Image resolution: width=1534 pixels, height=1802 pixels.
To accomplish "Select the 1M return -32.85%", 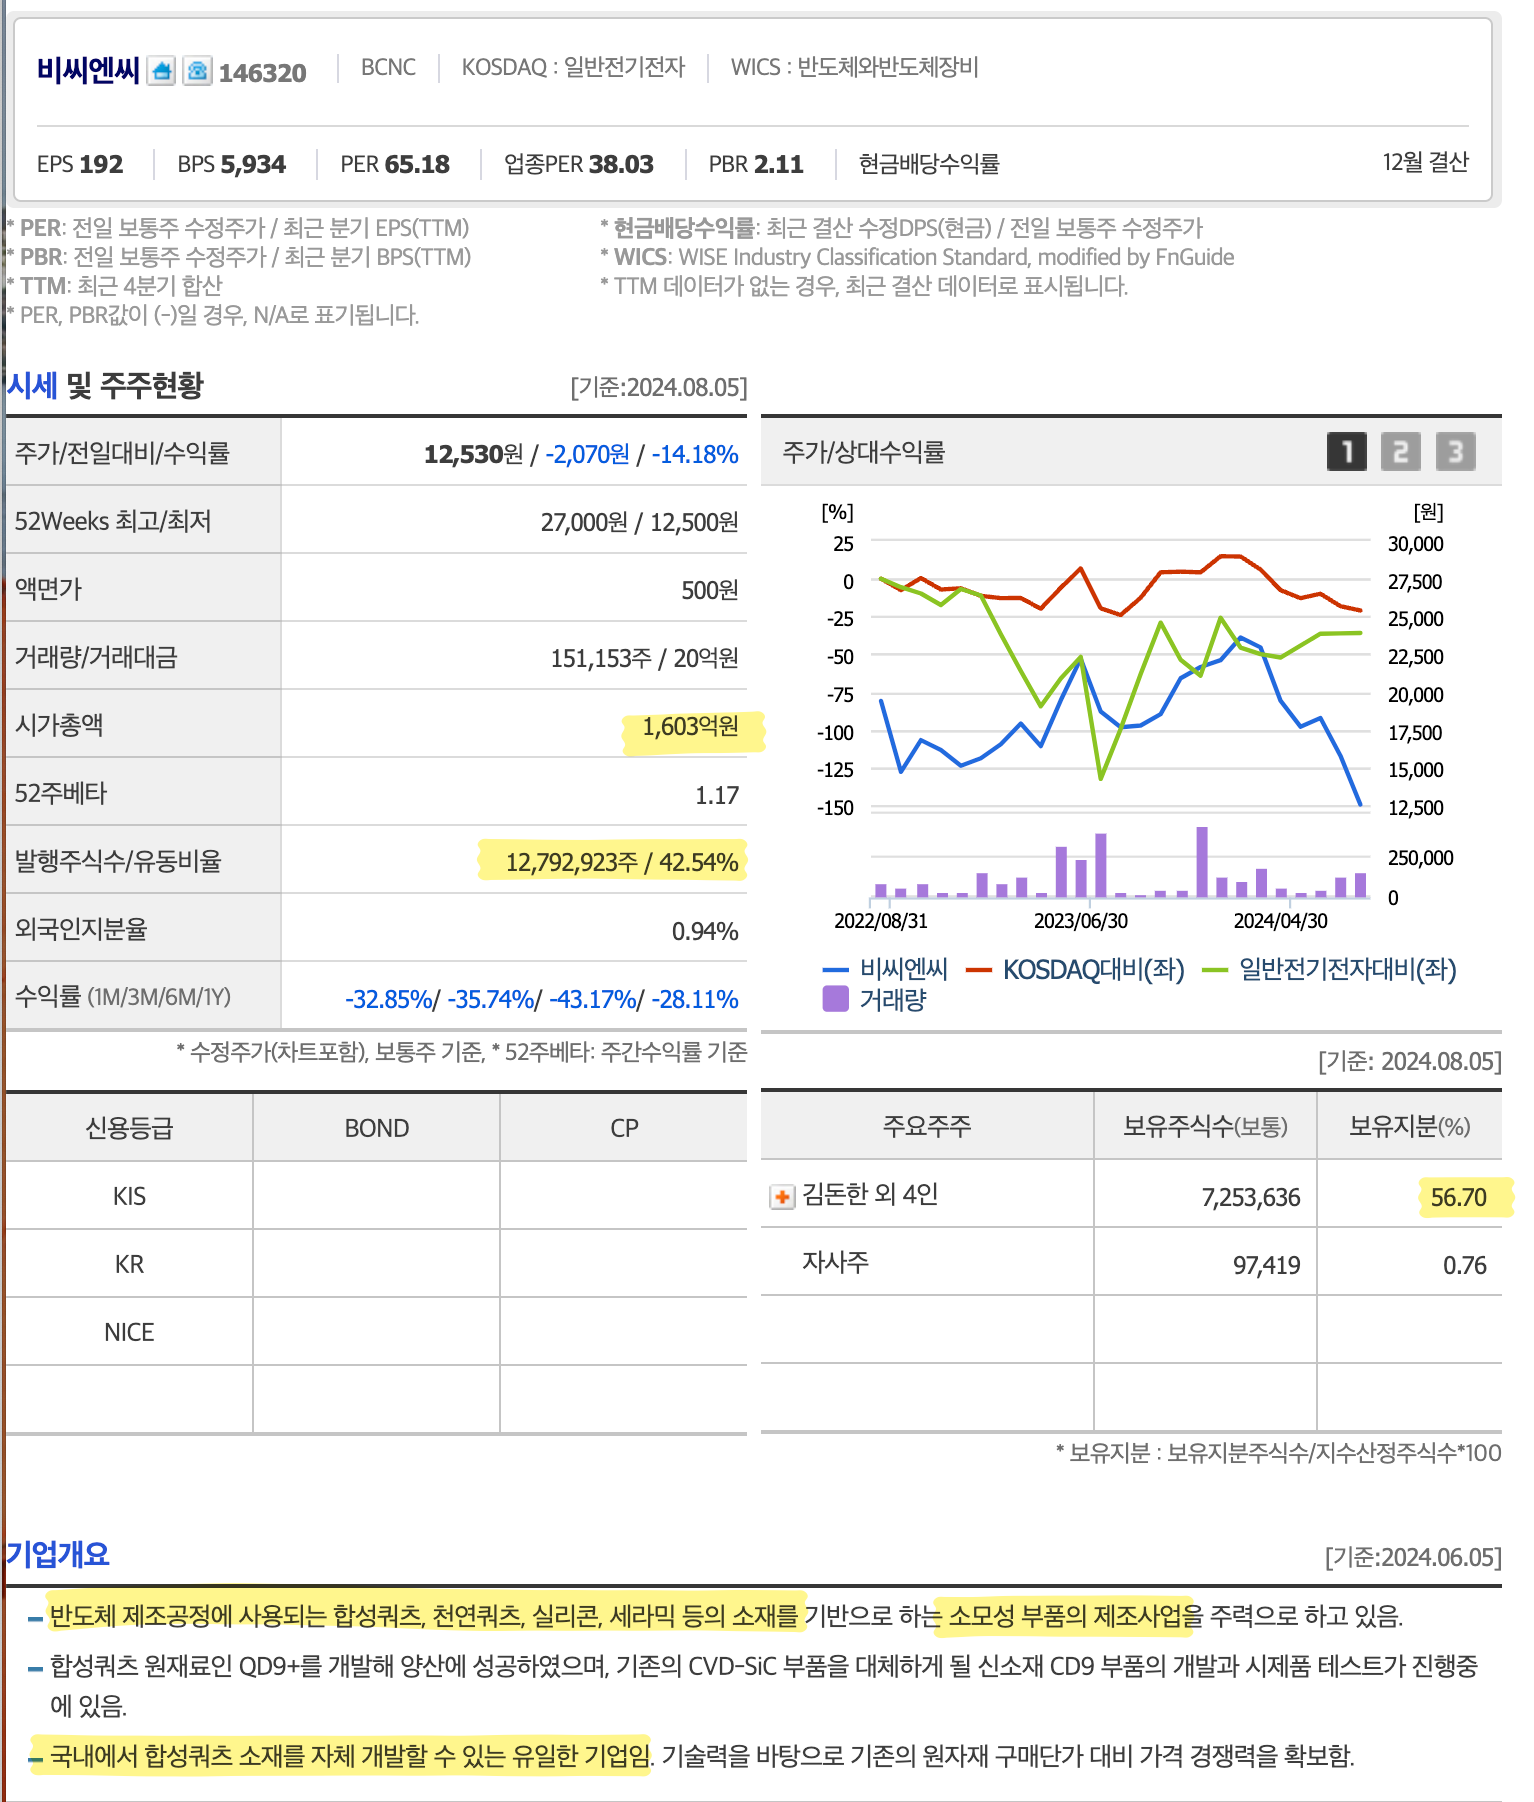I will (390, 999).
